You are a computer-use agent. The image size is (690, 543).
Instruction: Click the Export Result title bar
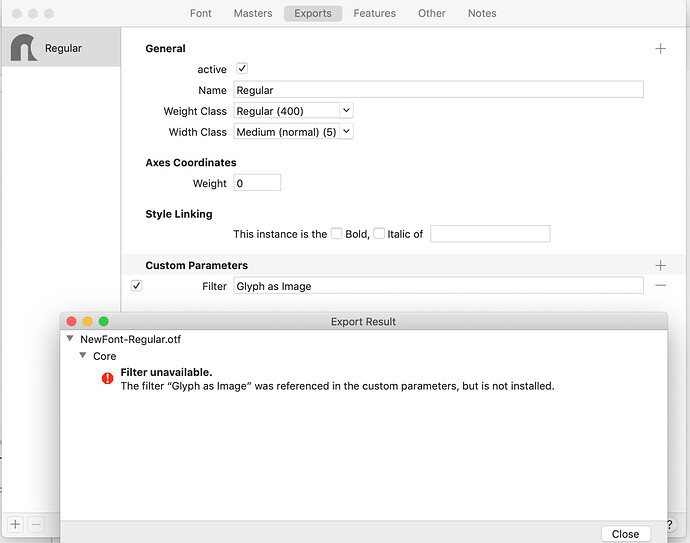363,321
